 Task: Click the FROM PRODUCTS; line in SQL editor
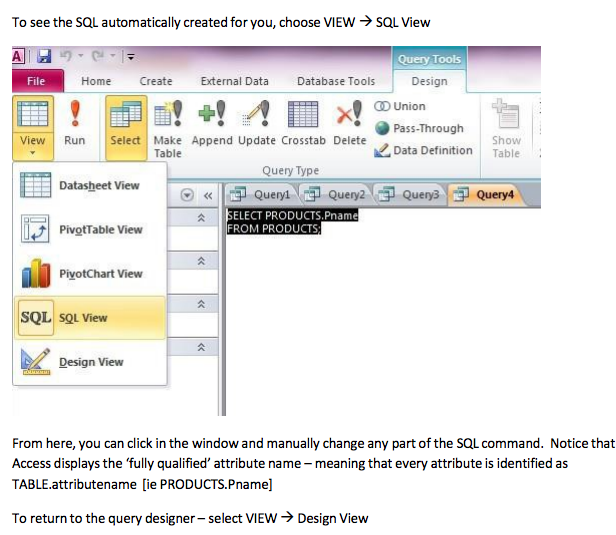coord(274,228)
